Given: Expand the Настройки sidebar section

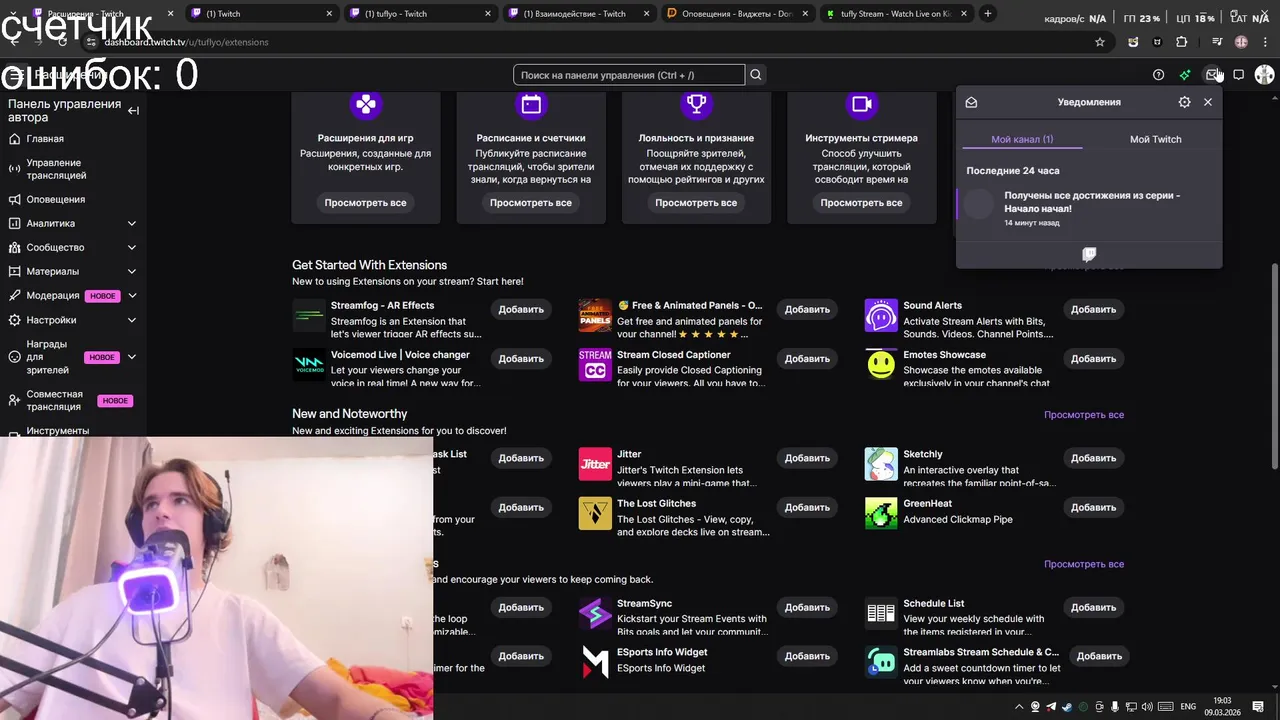Looking at the screenshot, I should click(132, 320).
